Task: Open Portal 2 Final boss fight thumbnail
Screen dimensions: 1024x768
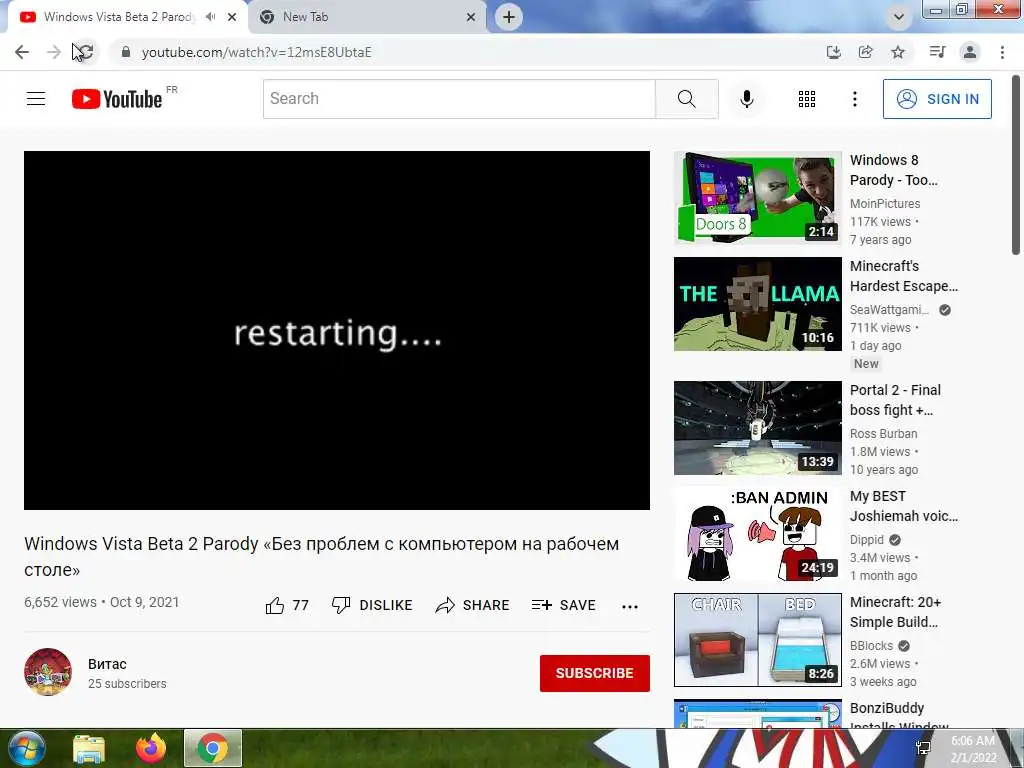Action: 758,428
